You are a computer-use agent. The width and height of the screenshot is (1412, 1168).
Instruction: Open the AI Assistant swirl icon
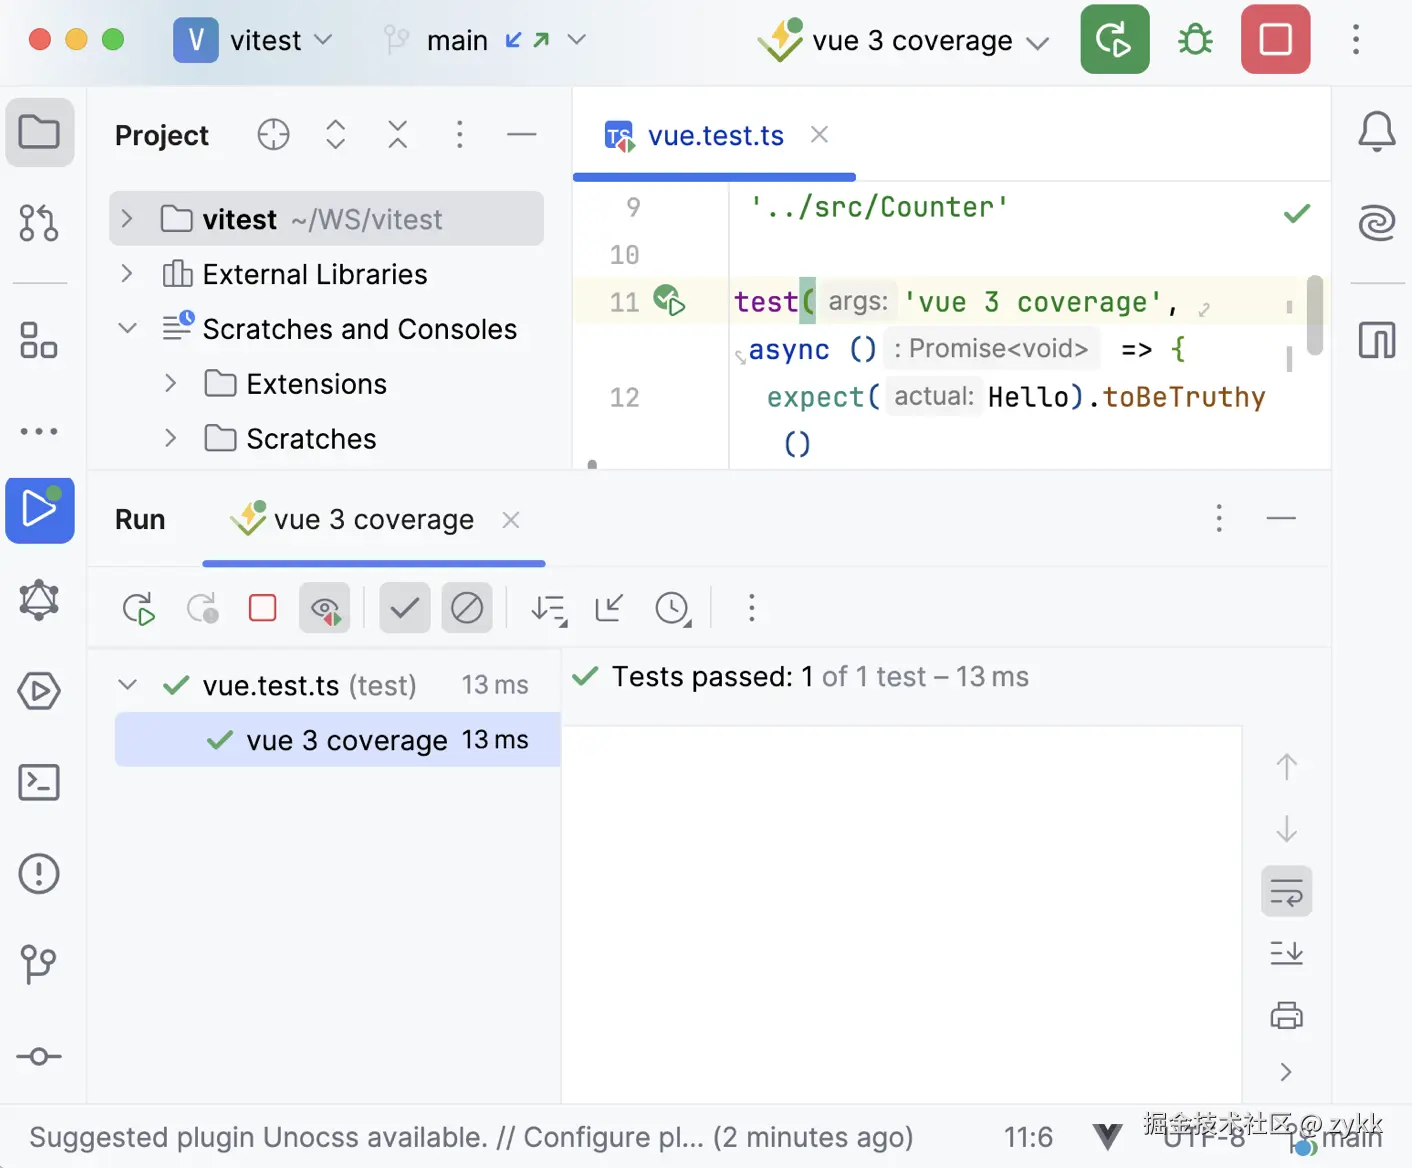coord(1376,222)
